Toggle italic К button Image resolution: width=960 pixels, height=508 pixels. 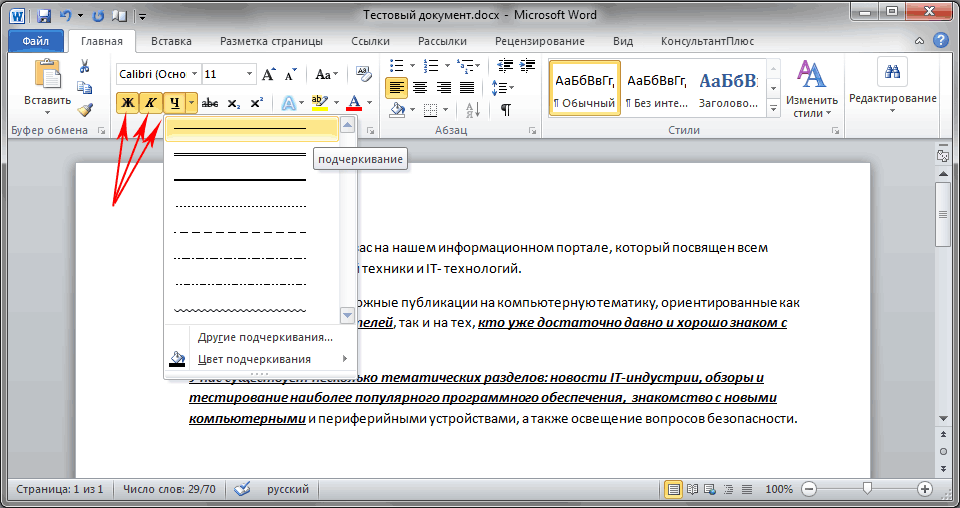[x=151, y=103]
